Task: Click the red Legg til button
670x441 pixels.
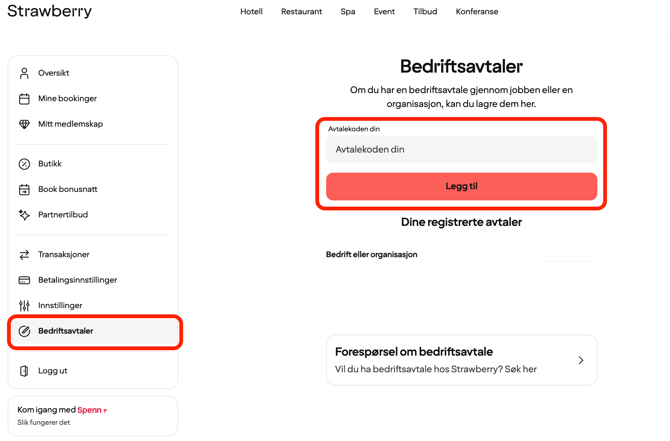Action: [461, 186]
